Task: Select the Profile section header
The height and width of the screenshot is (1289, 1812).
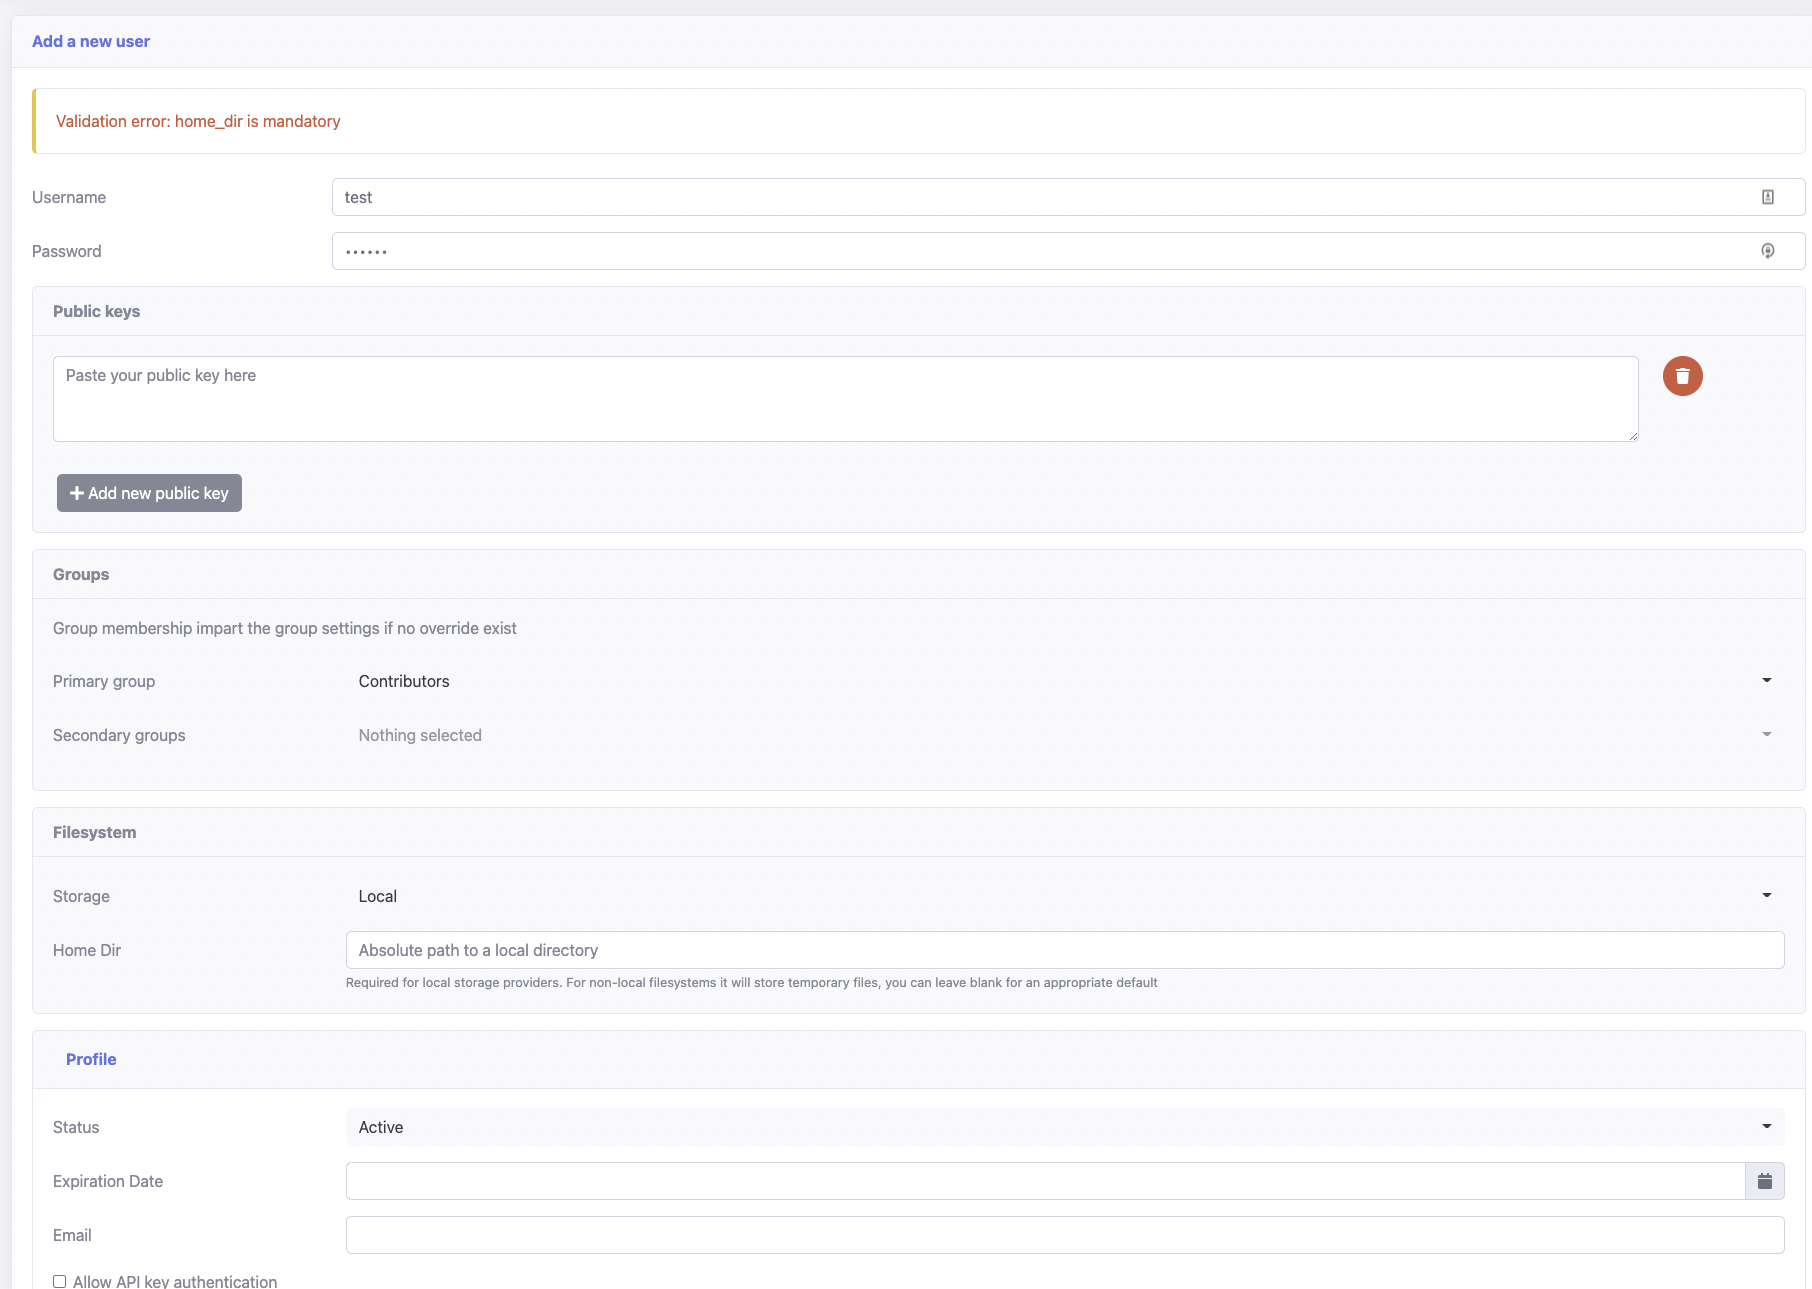Action: click(x=91, y=1059)
